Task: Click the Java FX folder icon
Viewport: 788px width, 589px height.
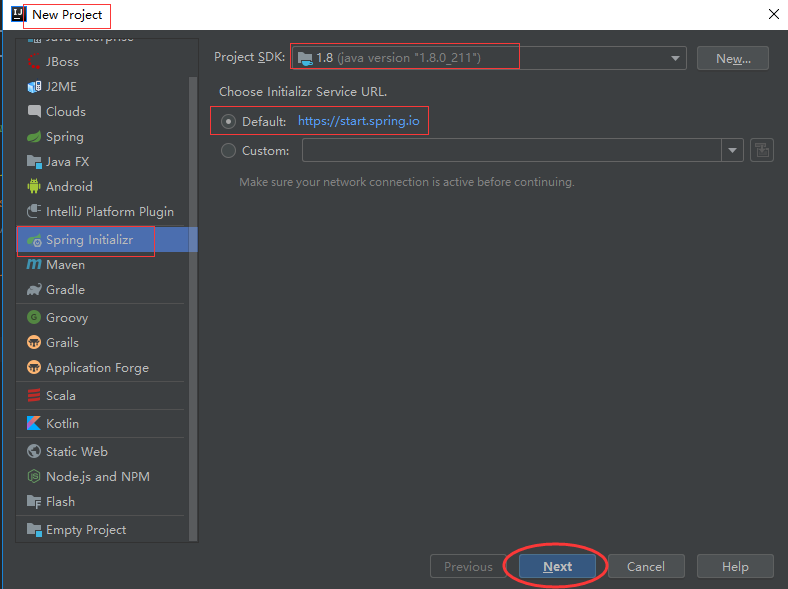Action: coord(34,162)
